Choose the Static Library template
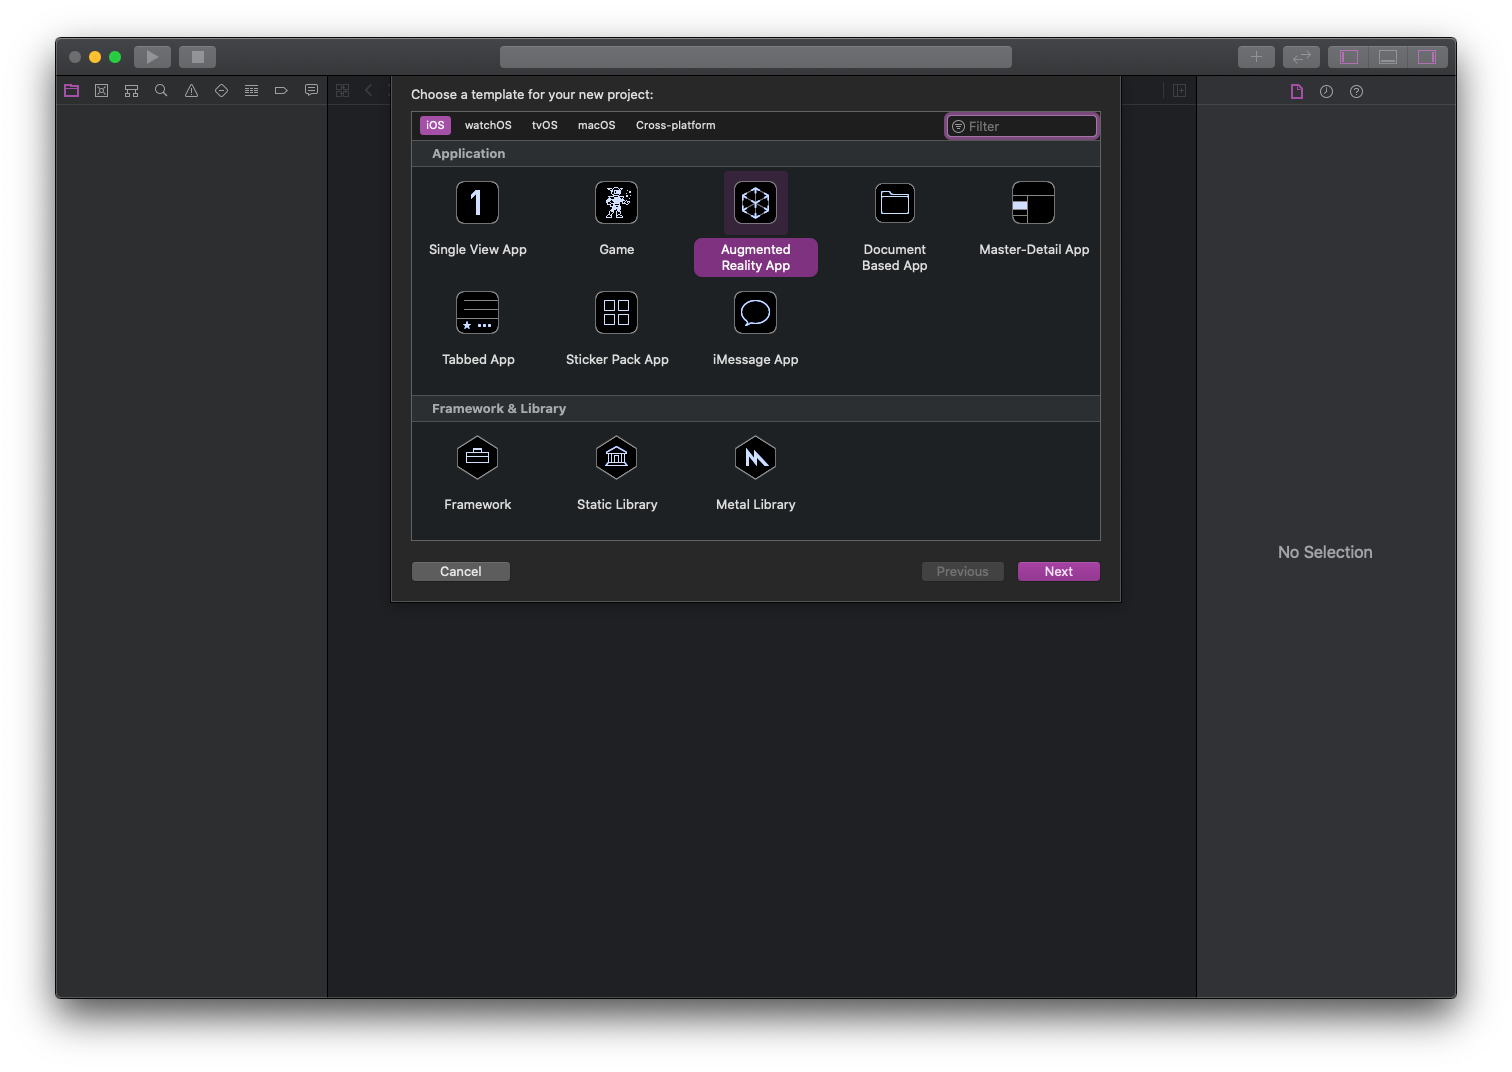Viewport: 1512px width, 1072px height. coord(616,475)
